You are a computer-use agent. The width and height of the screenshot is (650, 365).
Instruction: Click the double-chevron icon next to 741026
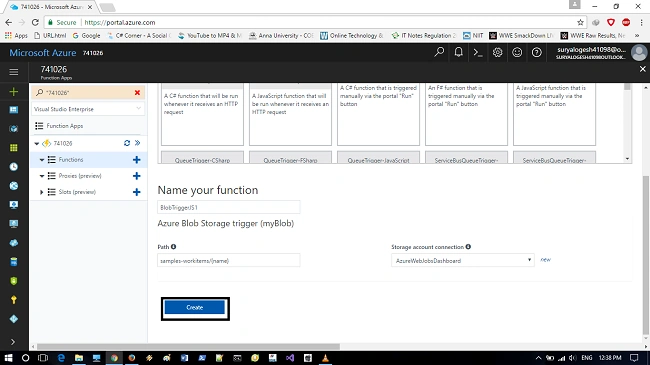[x=138, y=143]
